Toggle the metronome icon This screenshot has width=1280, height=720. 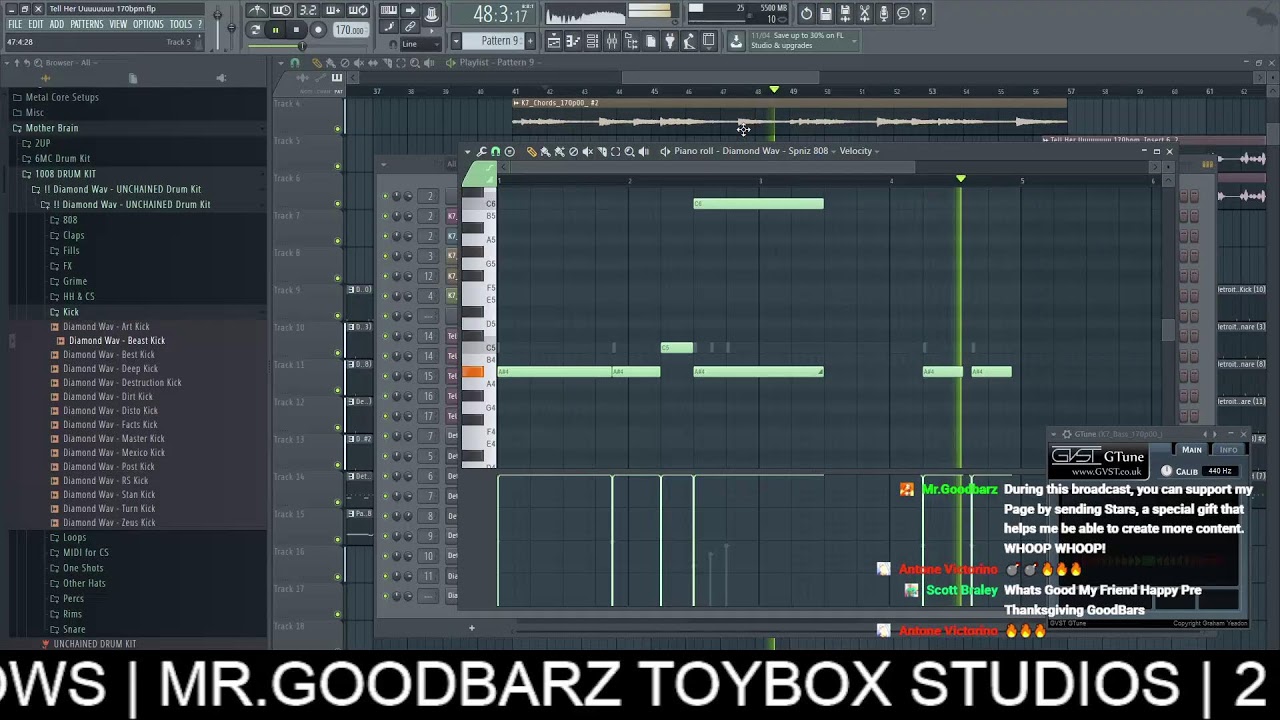(258, 10)
